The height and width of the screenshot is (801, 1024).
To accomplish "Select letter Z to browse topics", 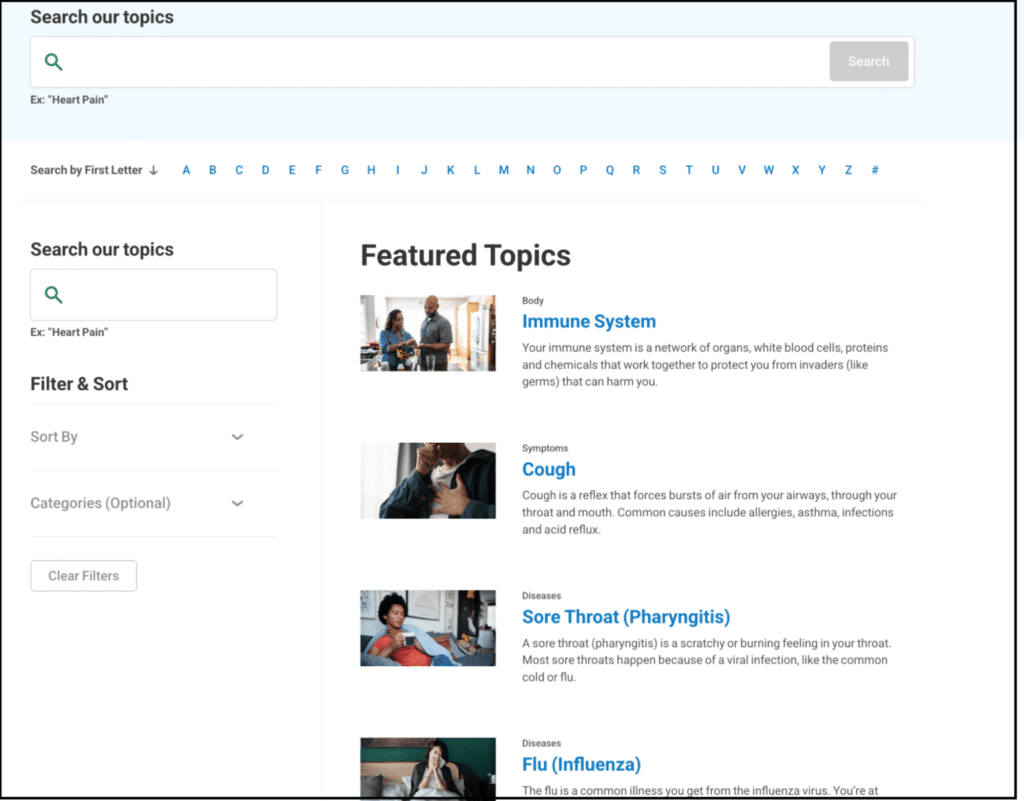I will point(848,170).
